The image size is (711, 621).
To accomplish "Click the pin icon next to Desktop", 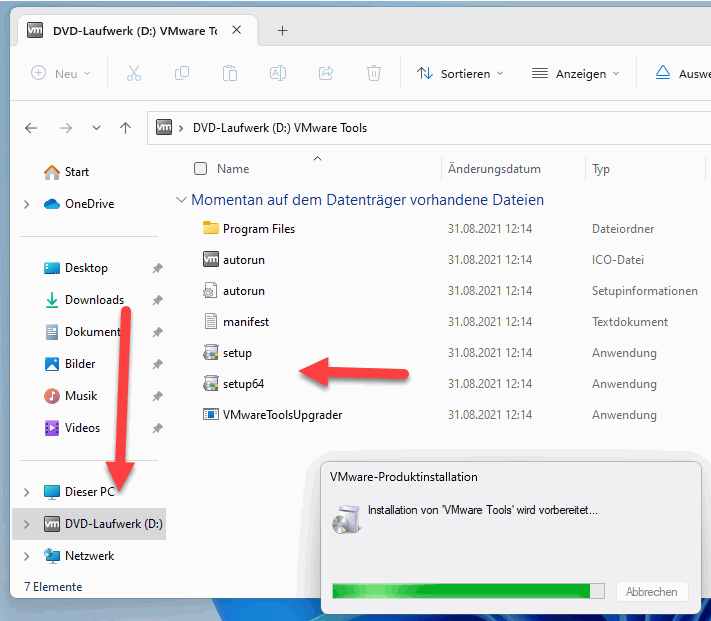I will 157,268.
